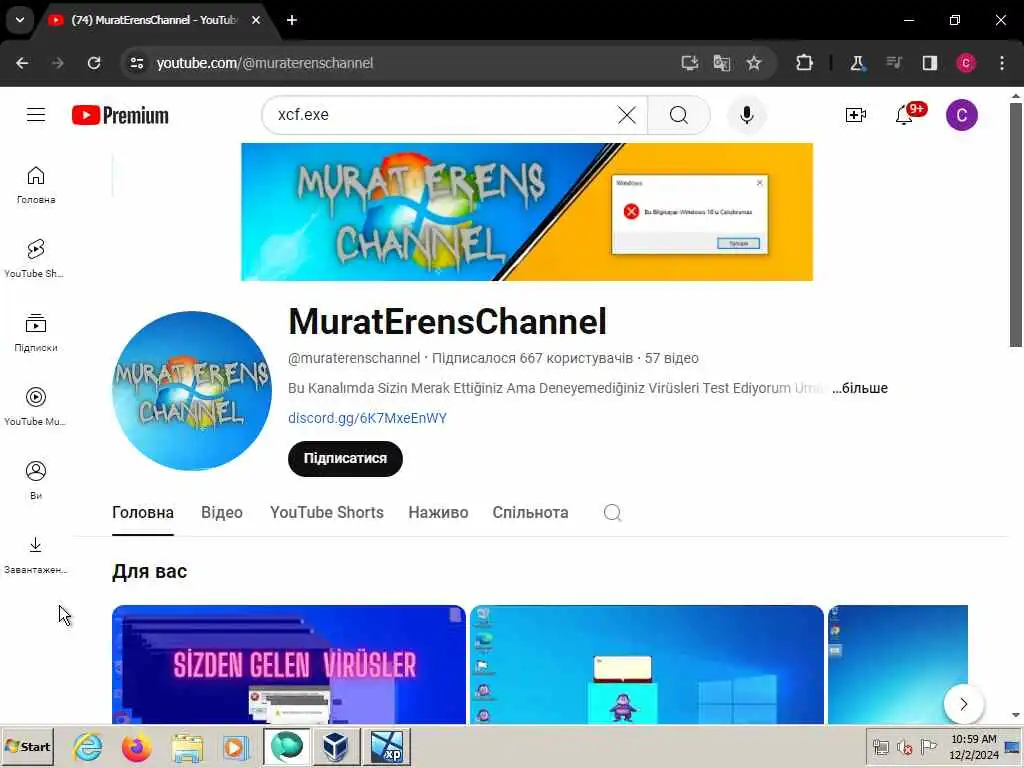Click the taskbar clock showing 10:59 AM
Viewport: 1024px width, 768px height.
tap(974, 747)
